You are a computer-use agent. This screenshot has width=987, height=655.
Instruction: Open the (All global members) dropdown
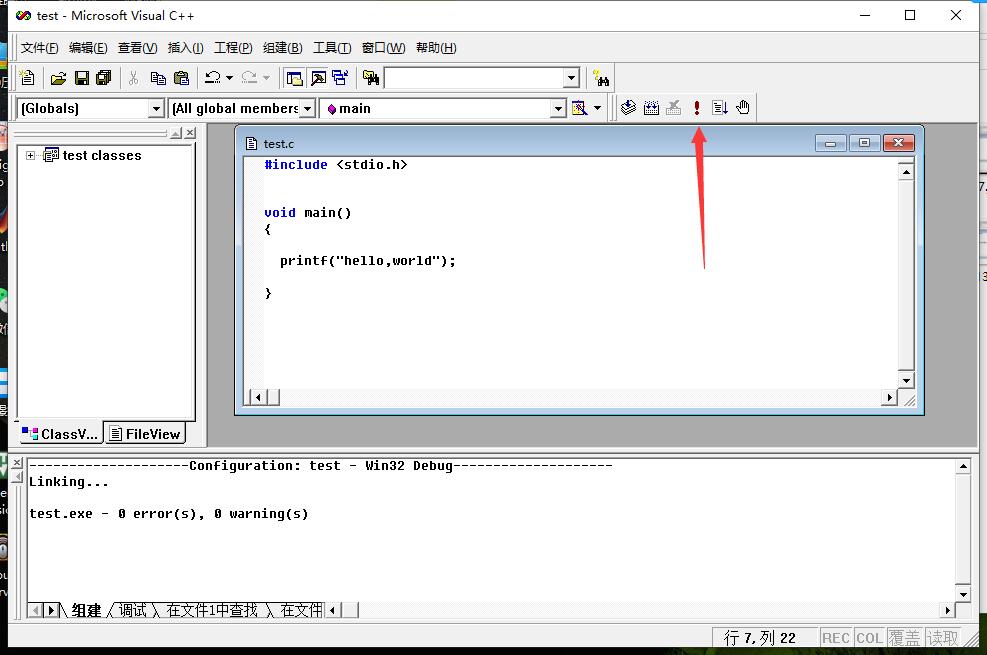pyautogui.click(x=309, y=108)
